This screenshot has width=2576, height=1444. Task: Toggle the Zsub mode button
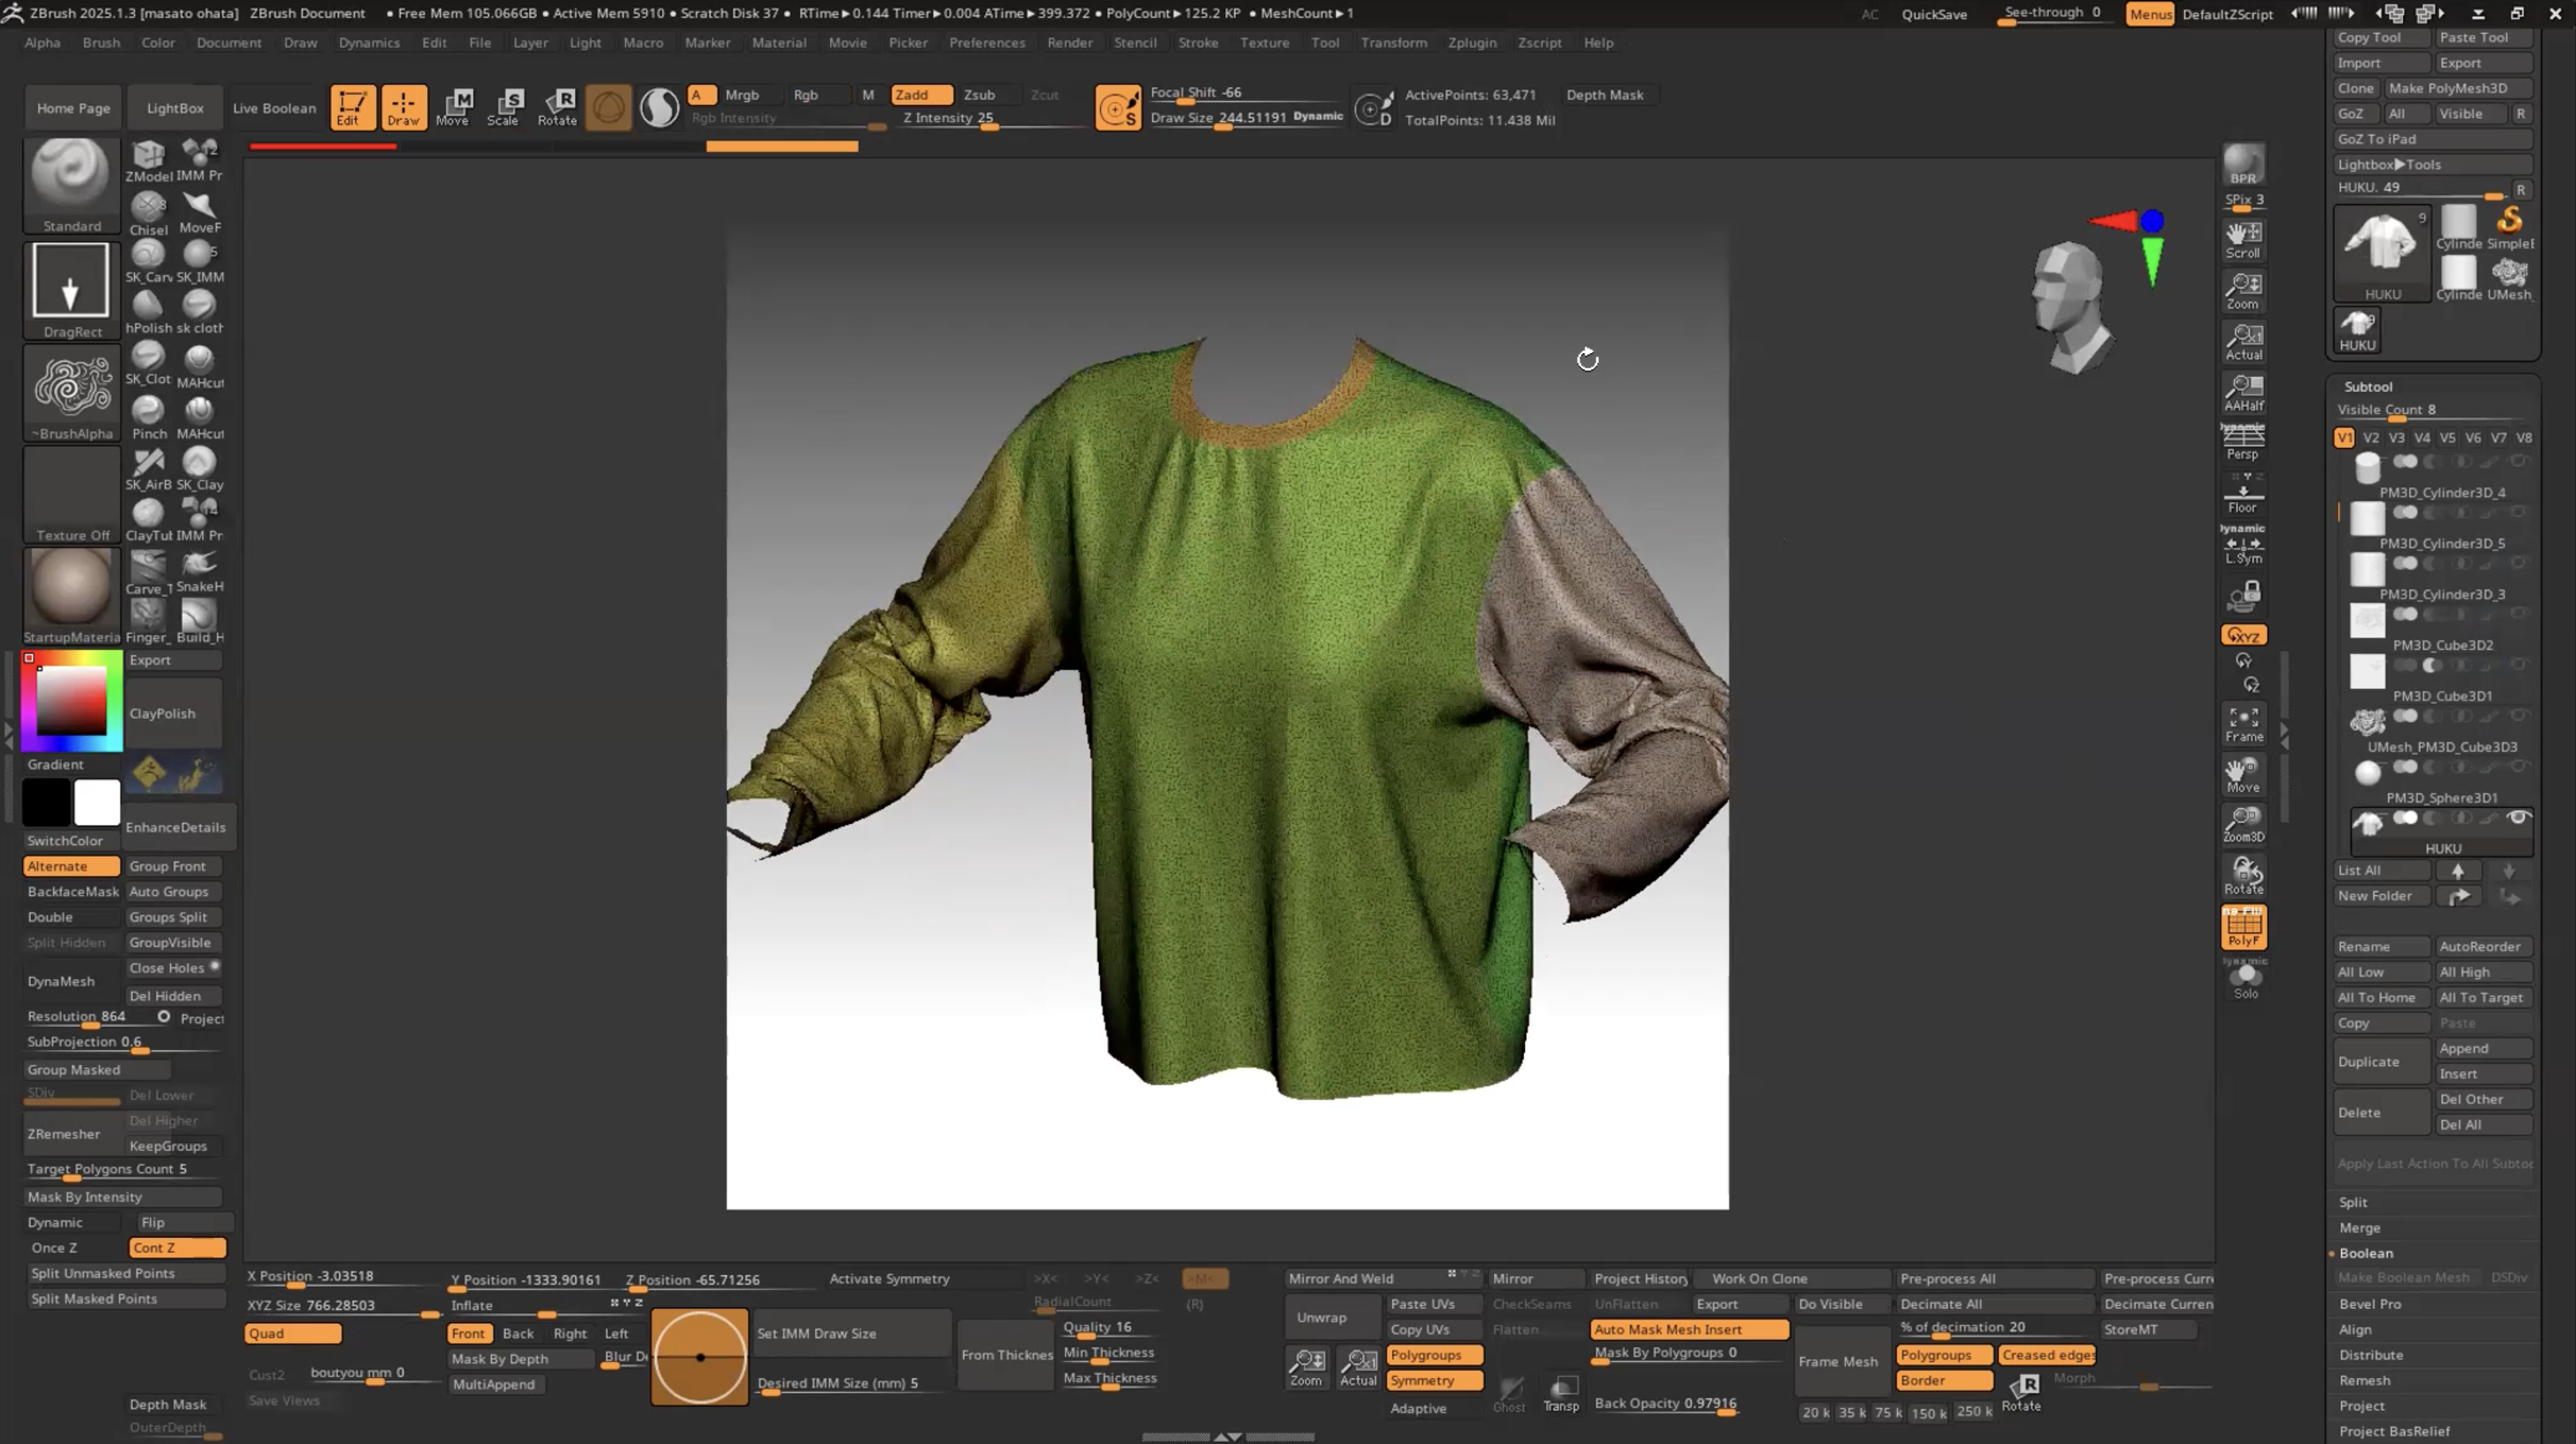979,94
